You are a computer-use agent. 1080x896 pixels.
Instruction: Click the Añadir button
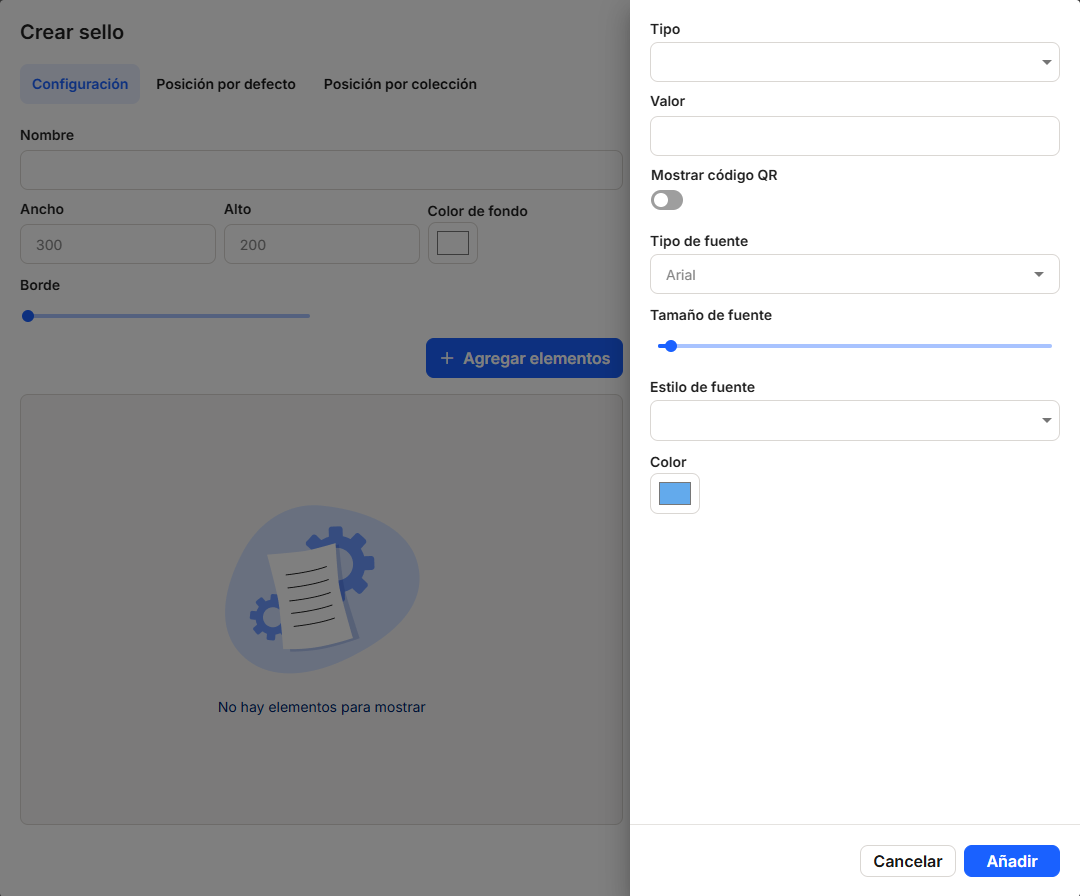pos(1011,861)
